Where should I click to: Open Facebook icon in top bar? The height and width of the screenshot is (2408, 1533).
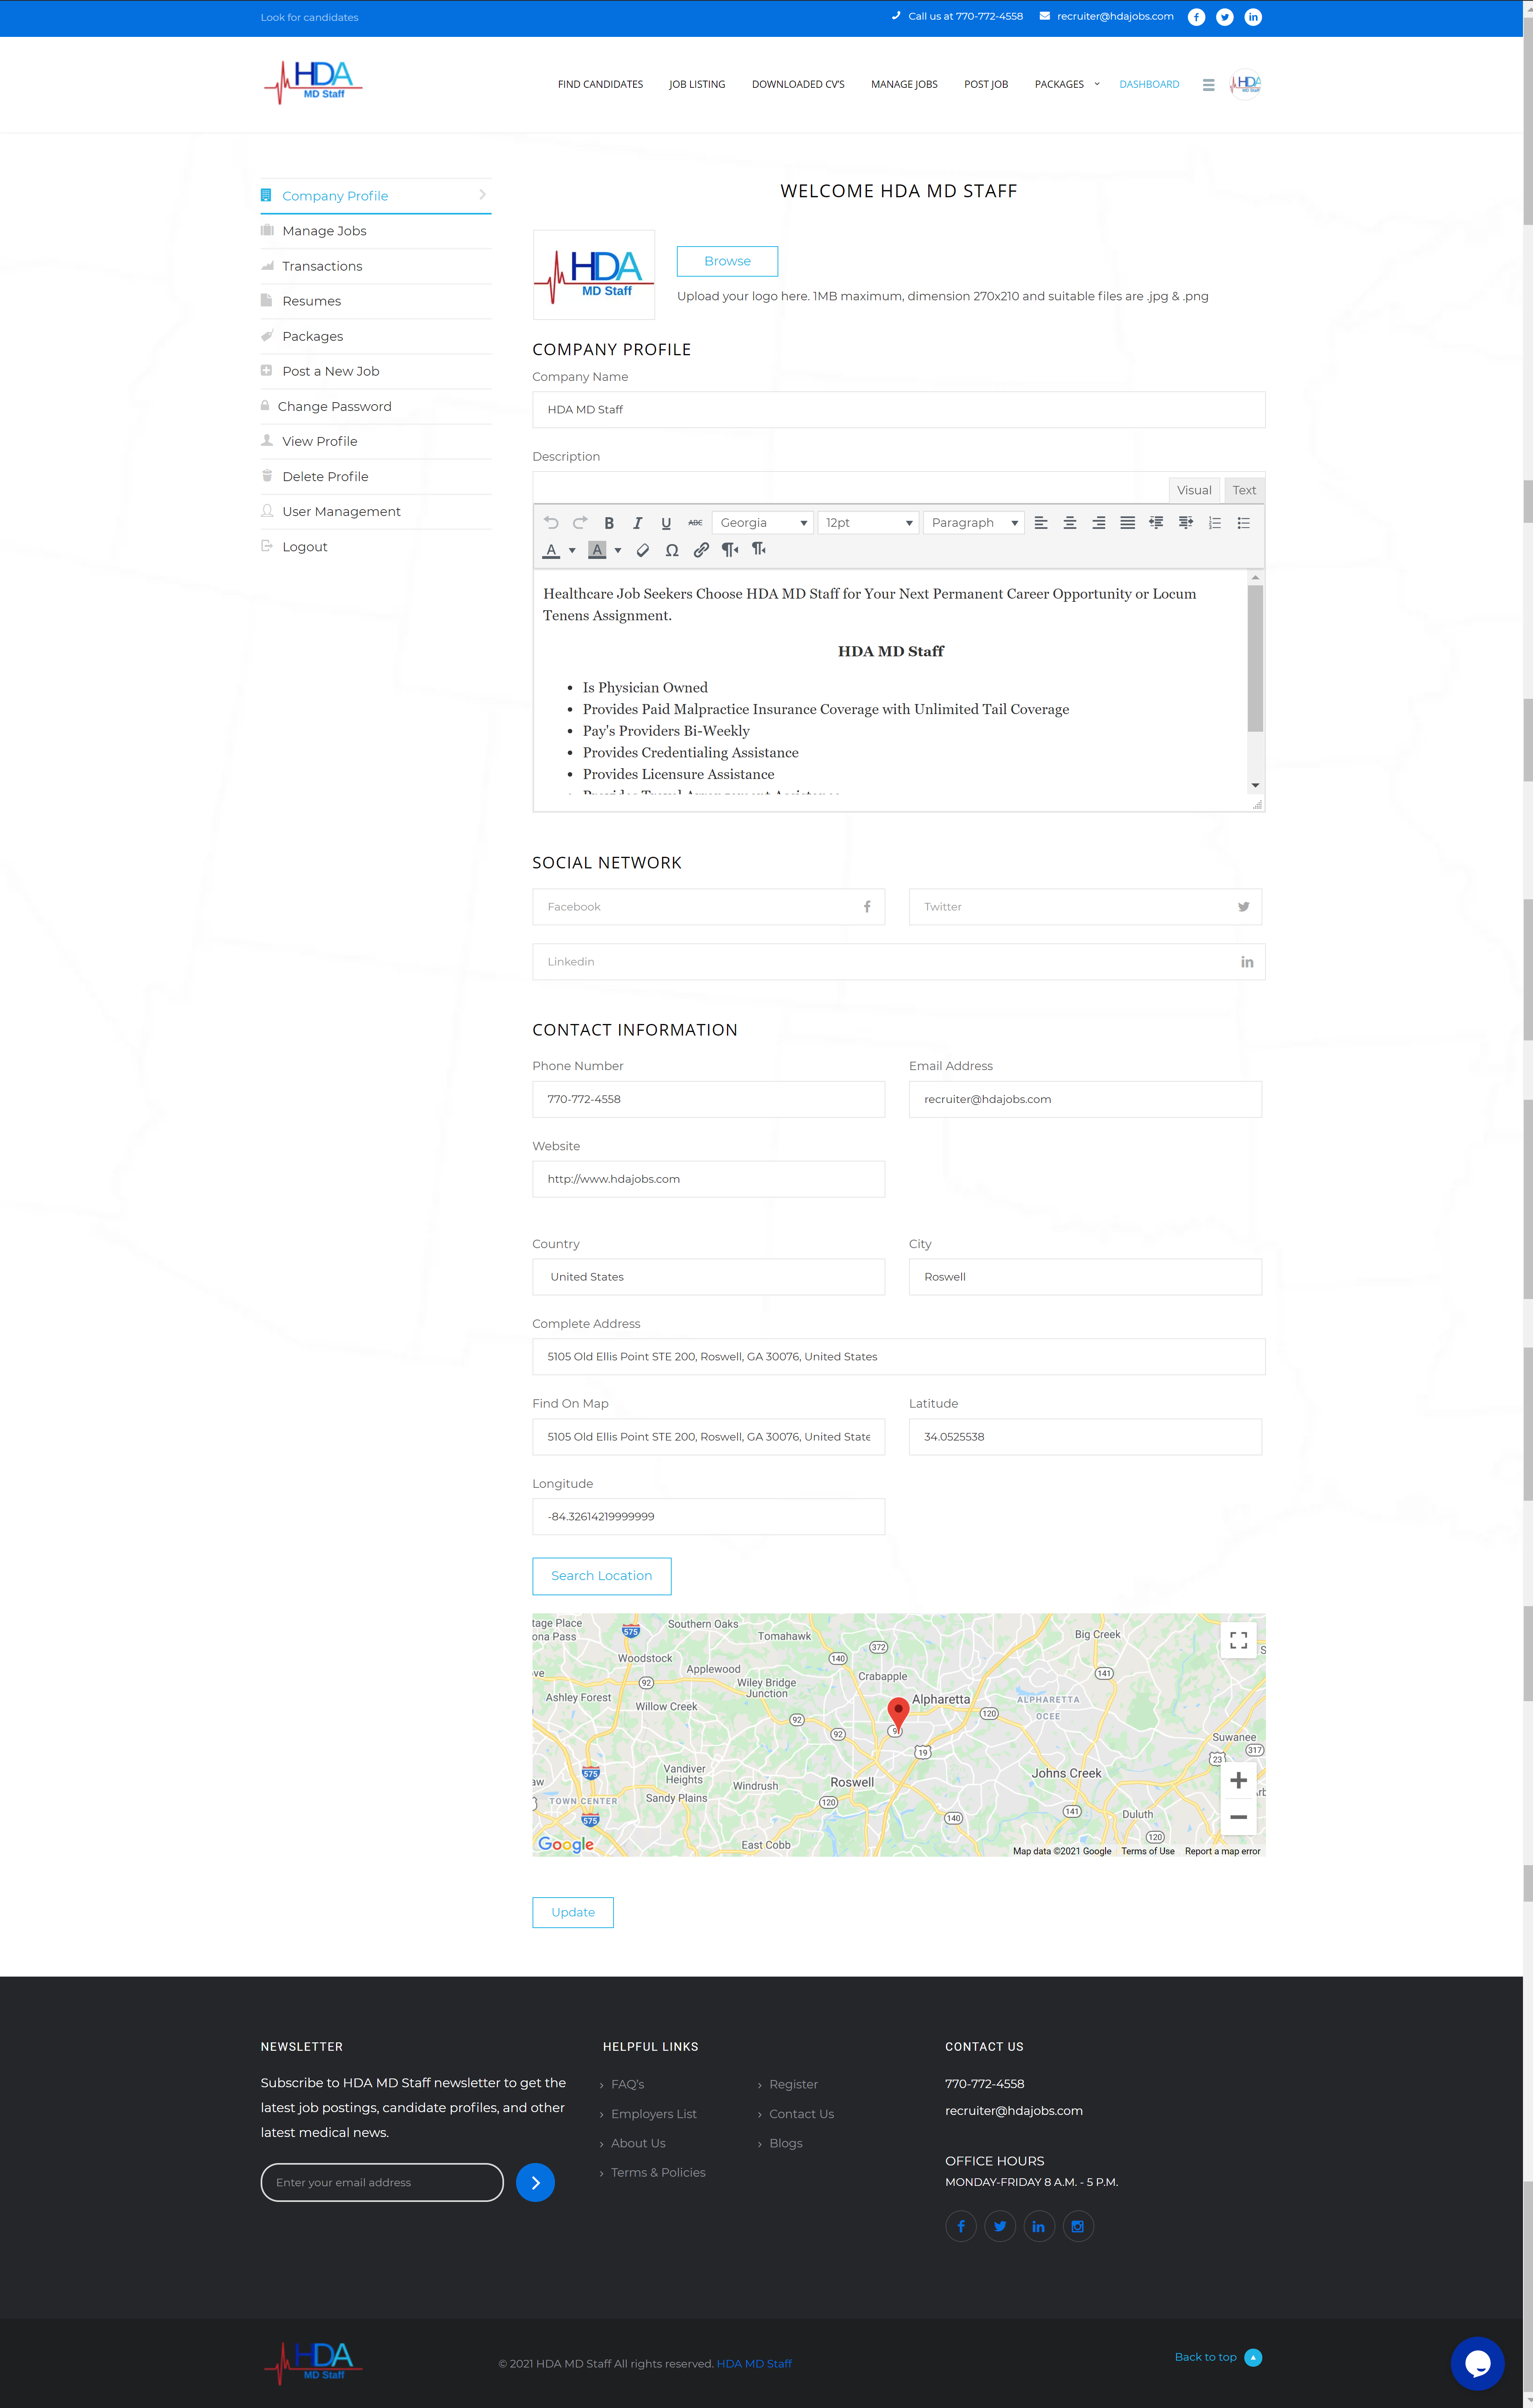pos(1196,17)
